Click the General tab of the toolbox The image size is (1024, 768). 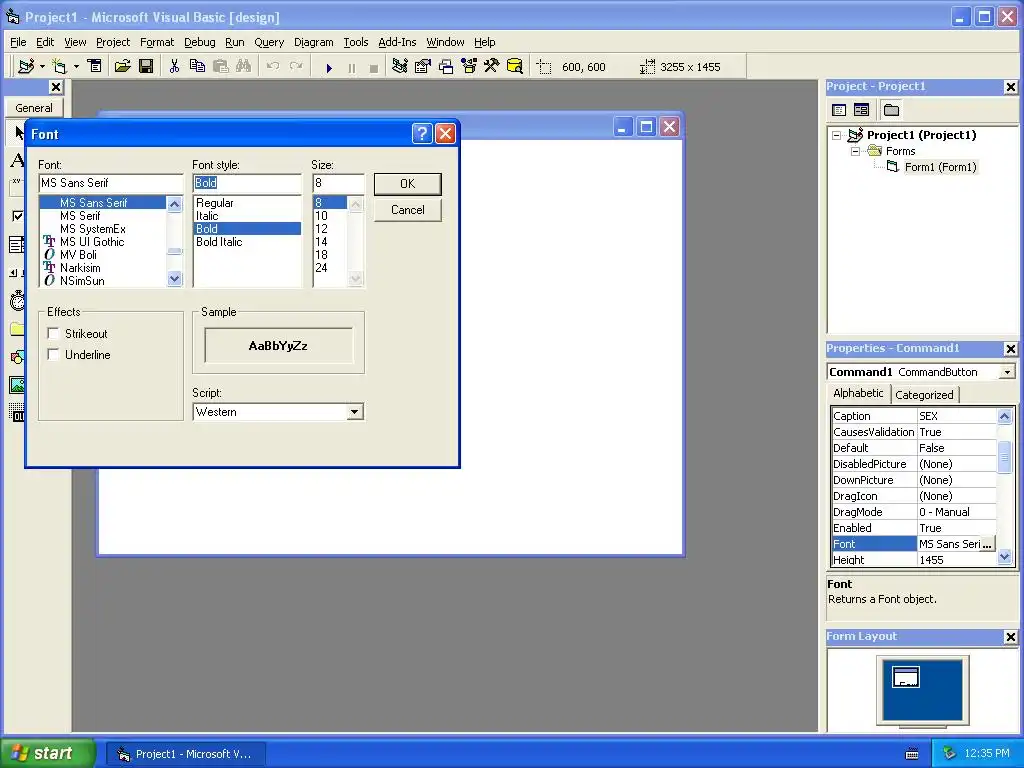(34, 108)
